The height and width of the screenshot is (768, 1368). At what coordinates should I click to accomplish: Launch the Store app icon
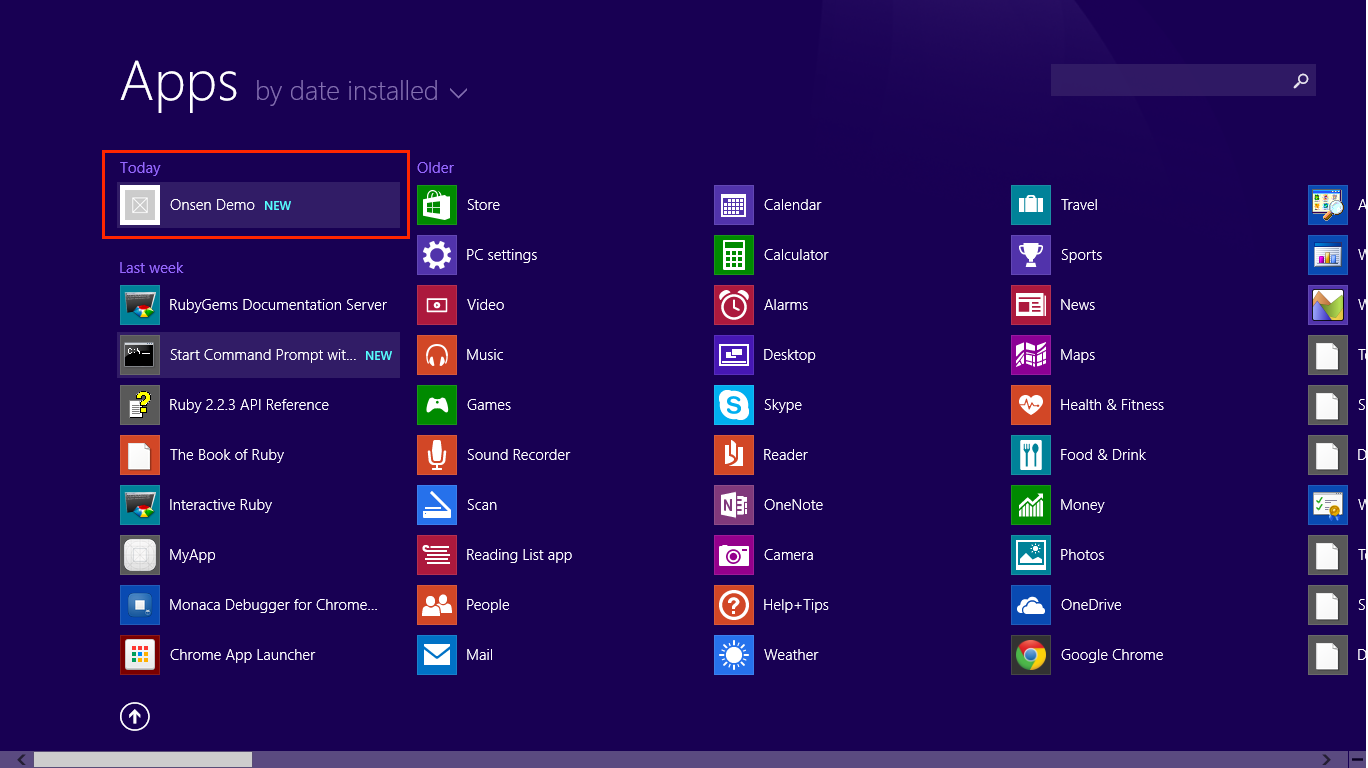click(437, 205)
